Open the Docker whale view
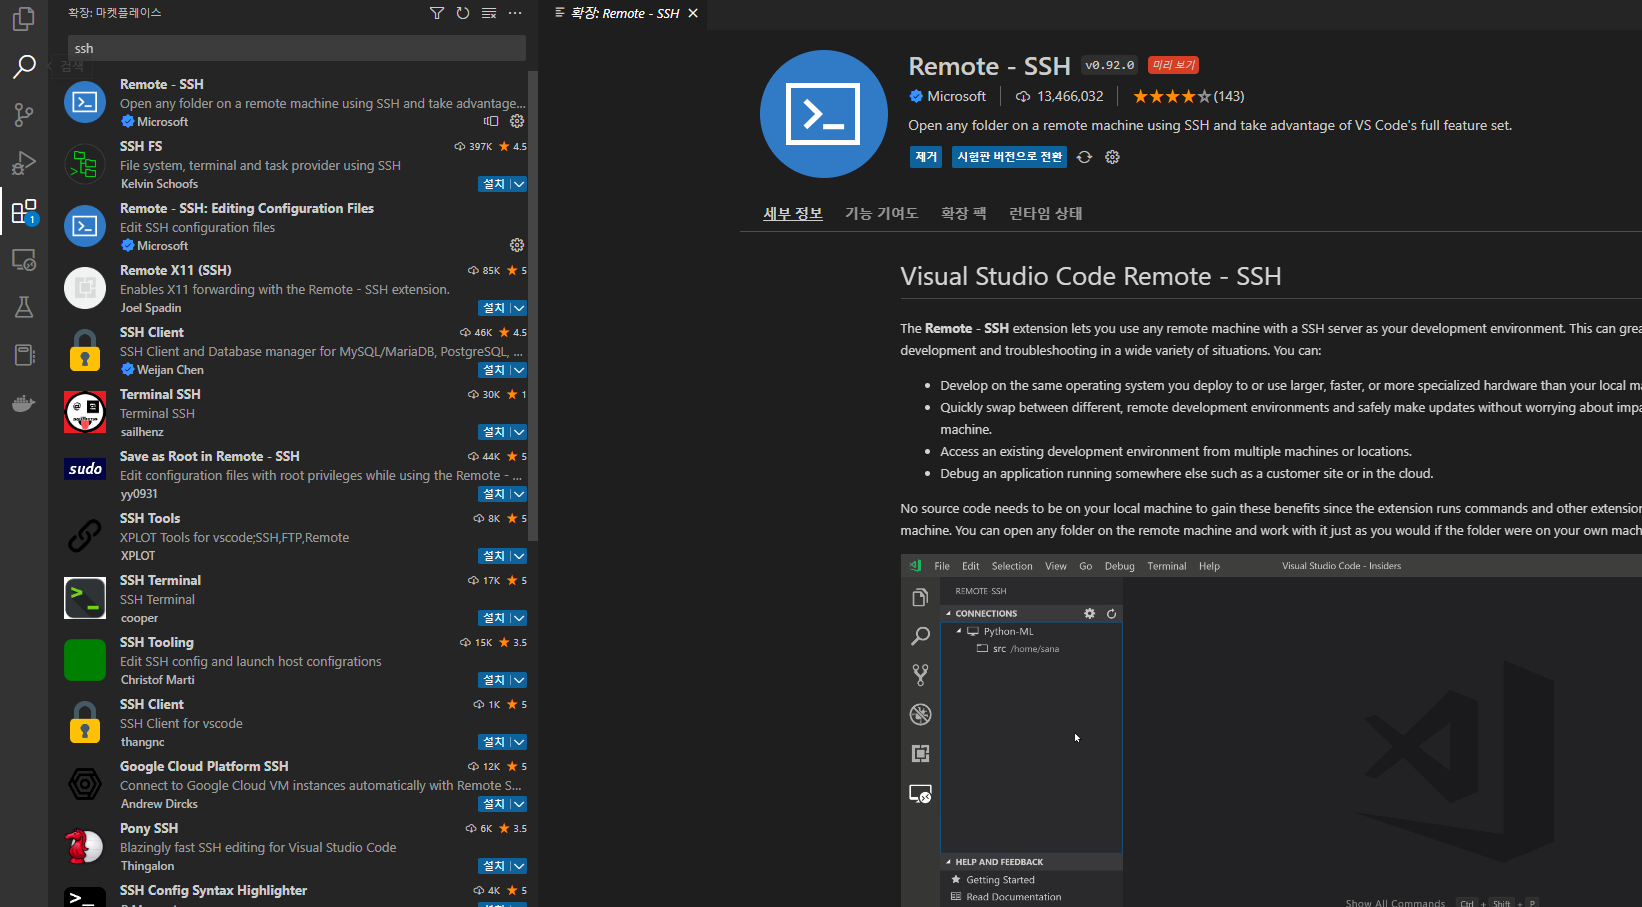This screenshot has height=907, width=1642. pyautogui.click(x=24, y=404)
